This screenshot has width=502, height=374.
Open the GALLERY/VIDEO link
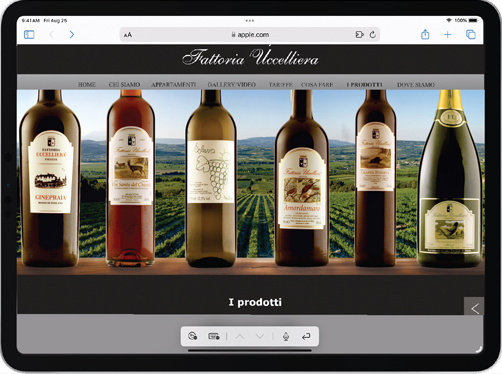232,85
